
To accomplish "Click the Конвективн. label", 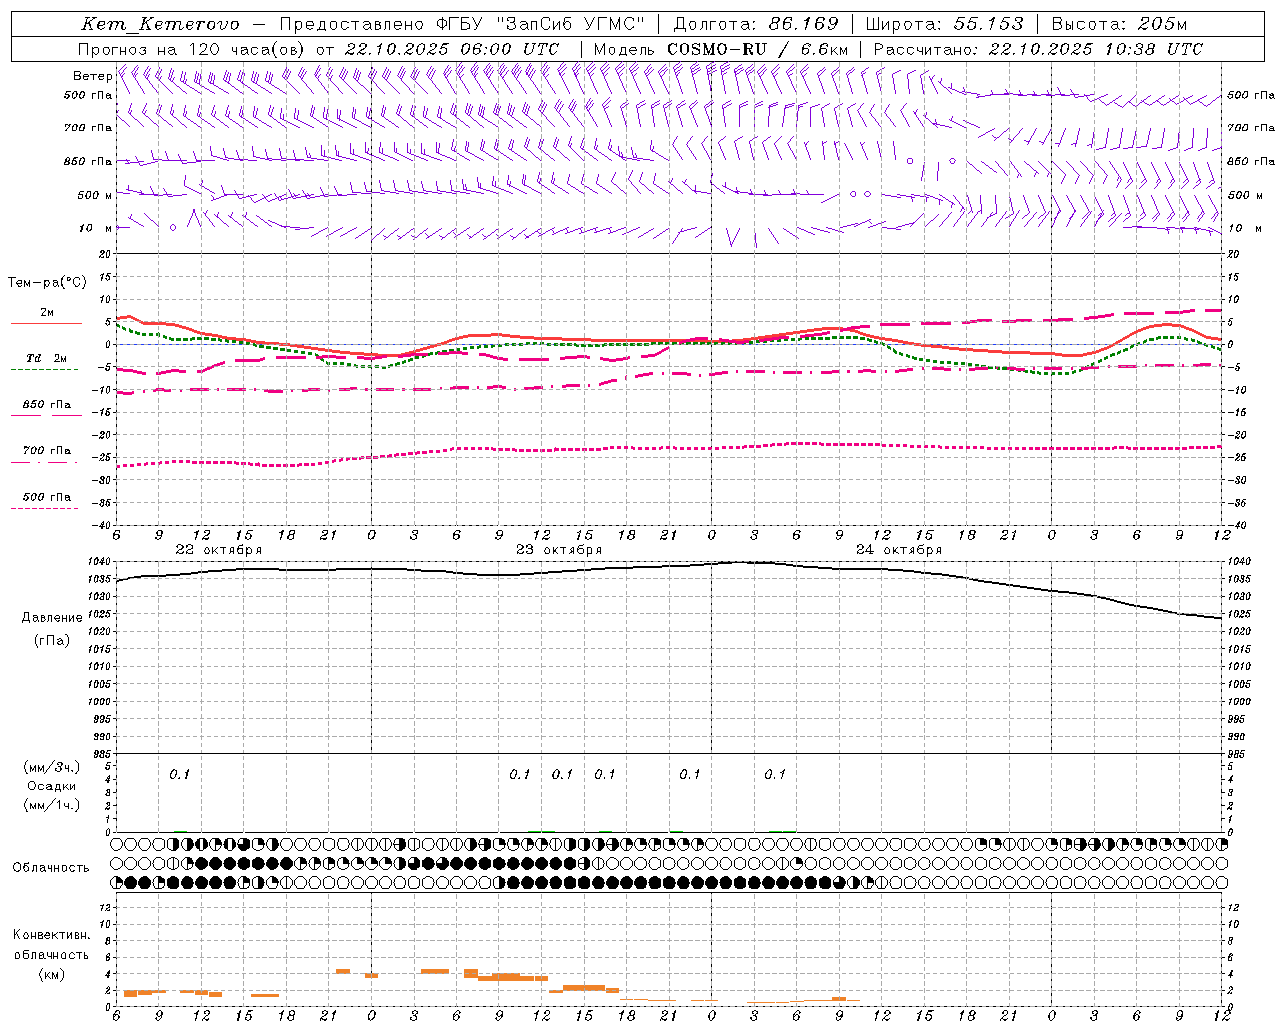I will 52,935.
